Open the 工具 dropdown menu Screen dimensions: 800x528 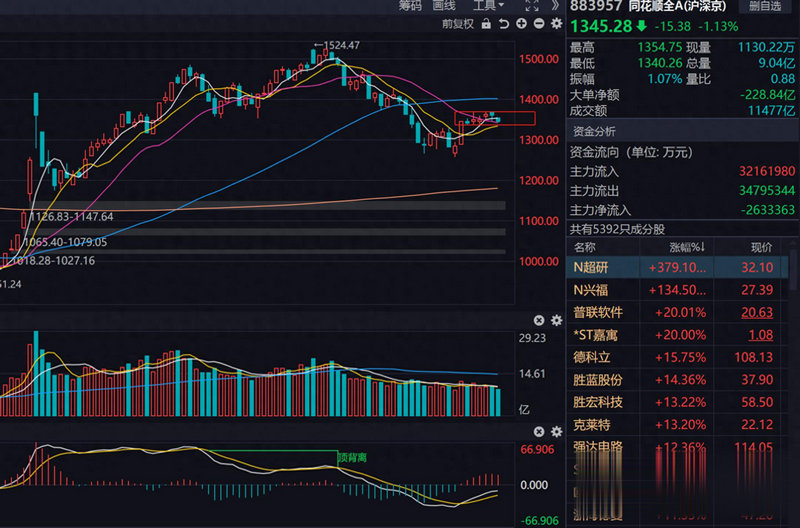click(x=488, y=6)
